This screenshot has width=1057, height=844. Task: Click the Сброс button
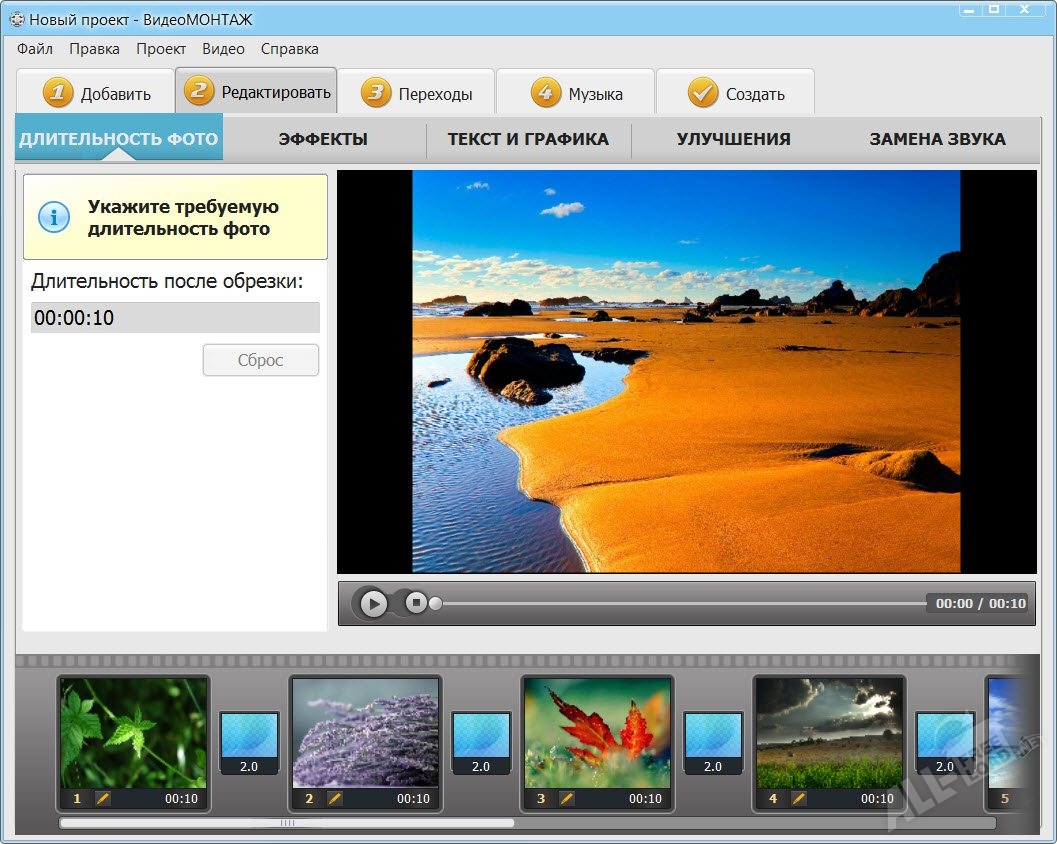pos(260,360)
